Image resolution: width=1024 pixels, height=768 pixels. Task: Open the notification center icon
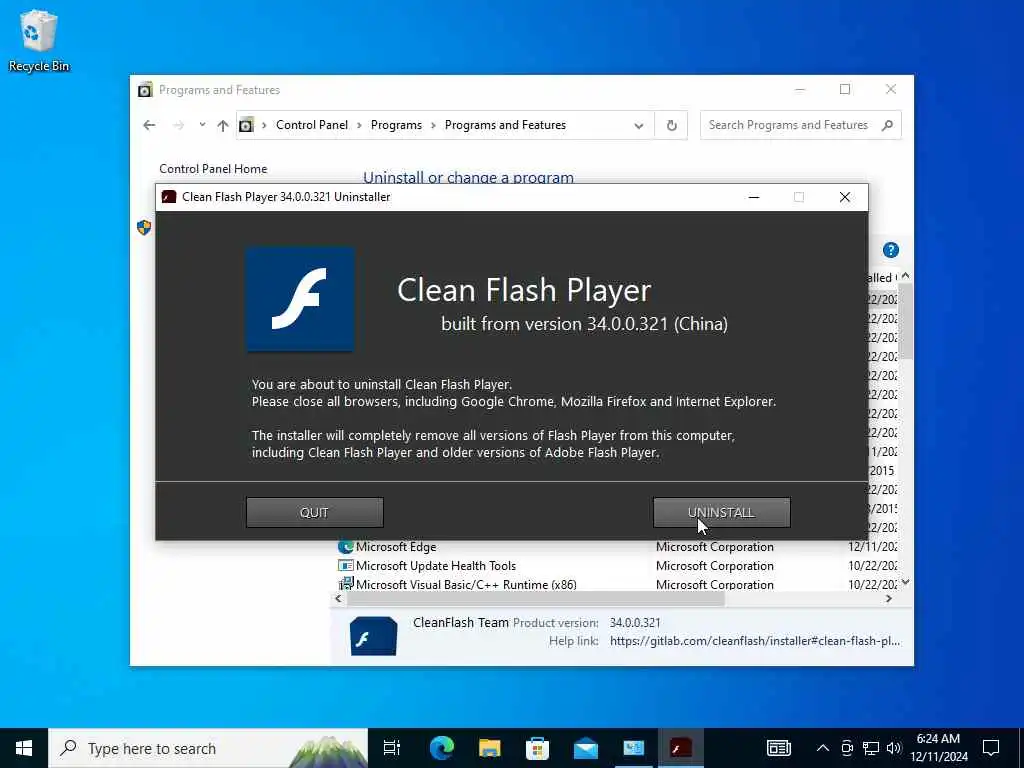(x=991, y=748)
